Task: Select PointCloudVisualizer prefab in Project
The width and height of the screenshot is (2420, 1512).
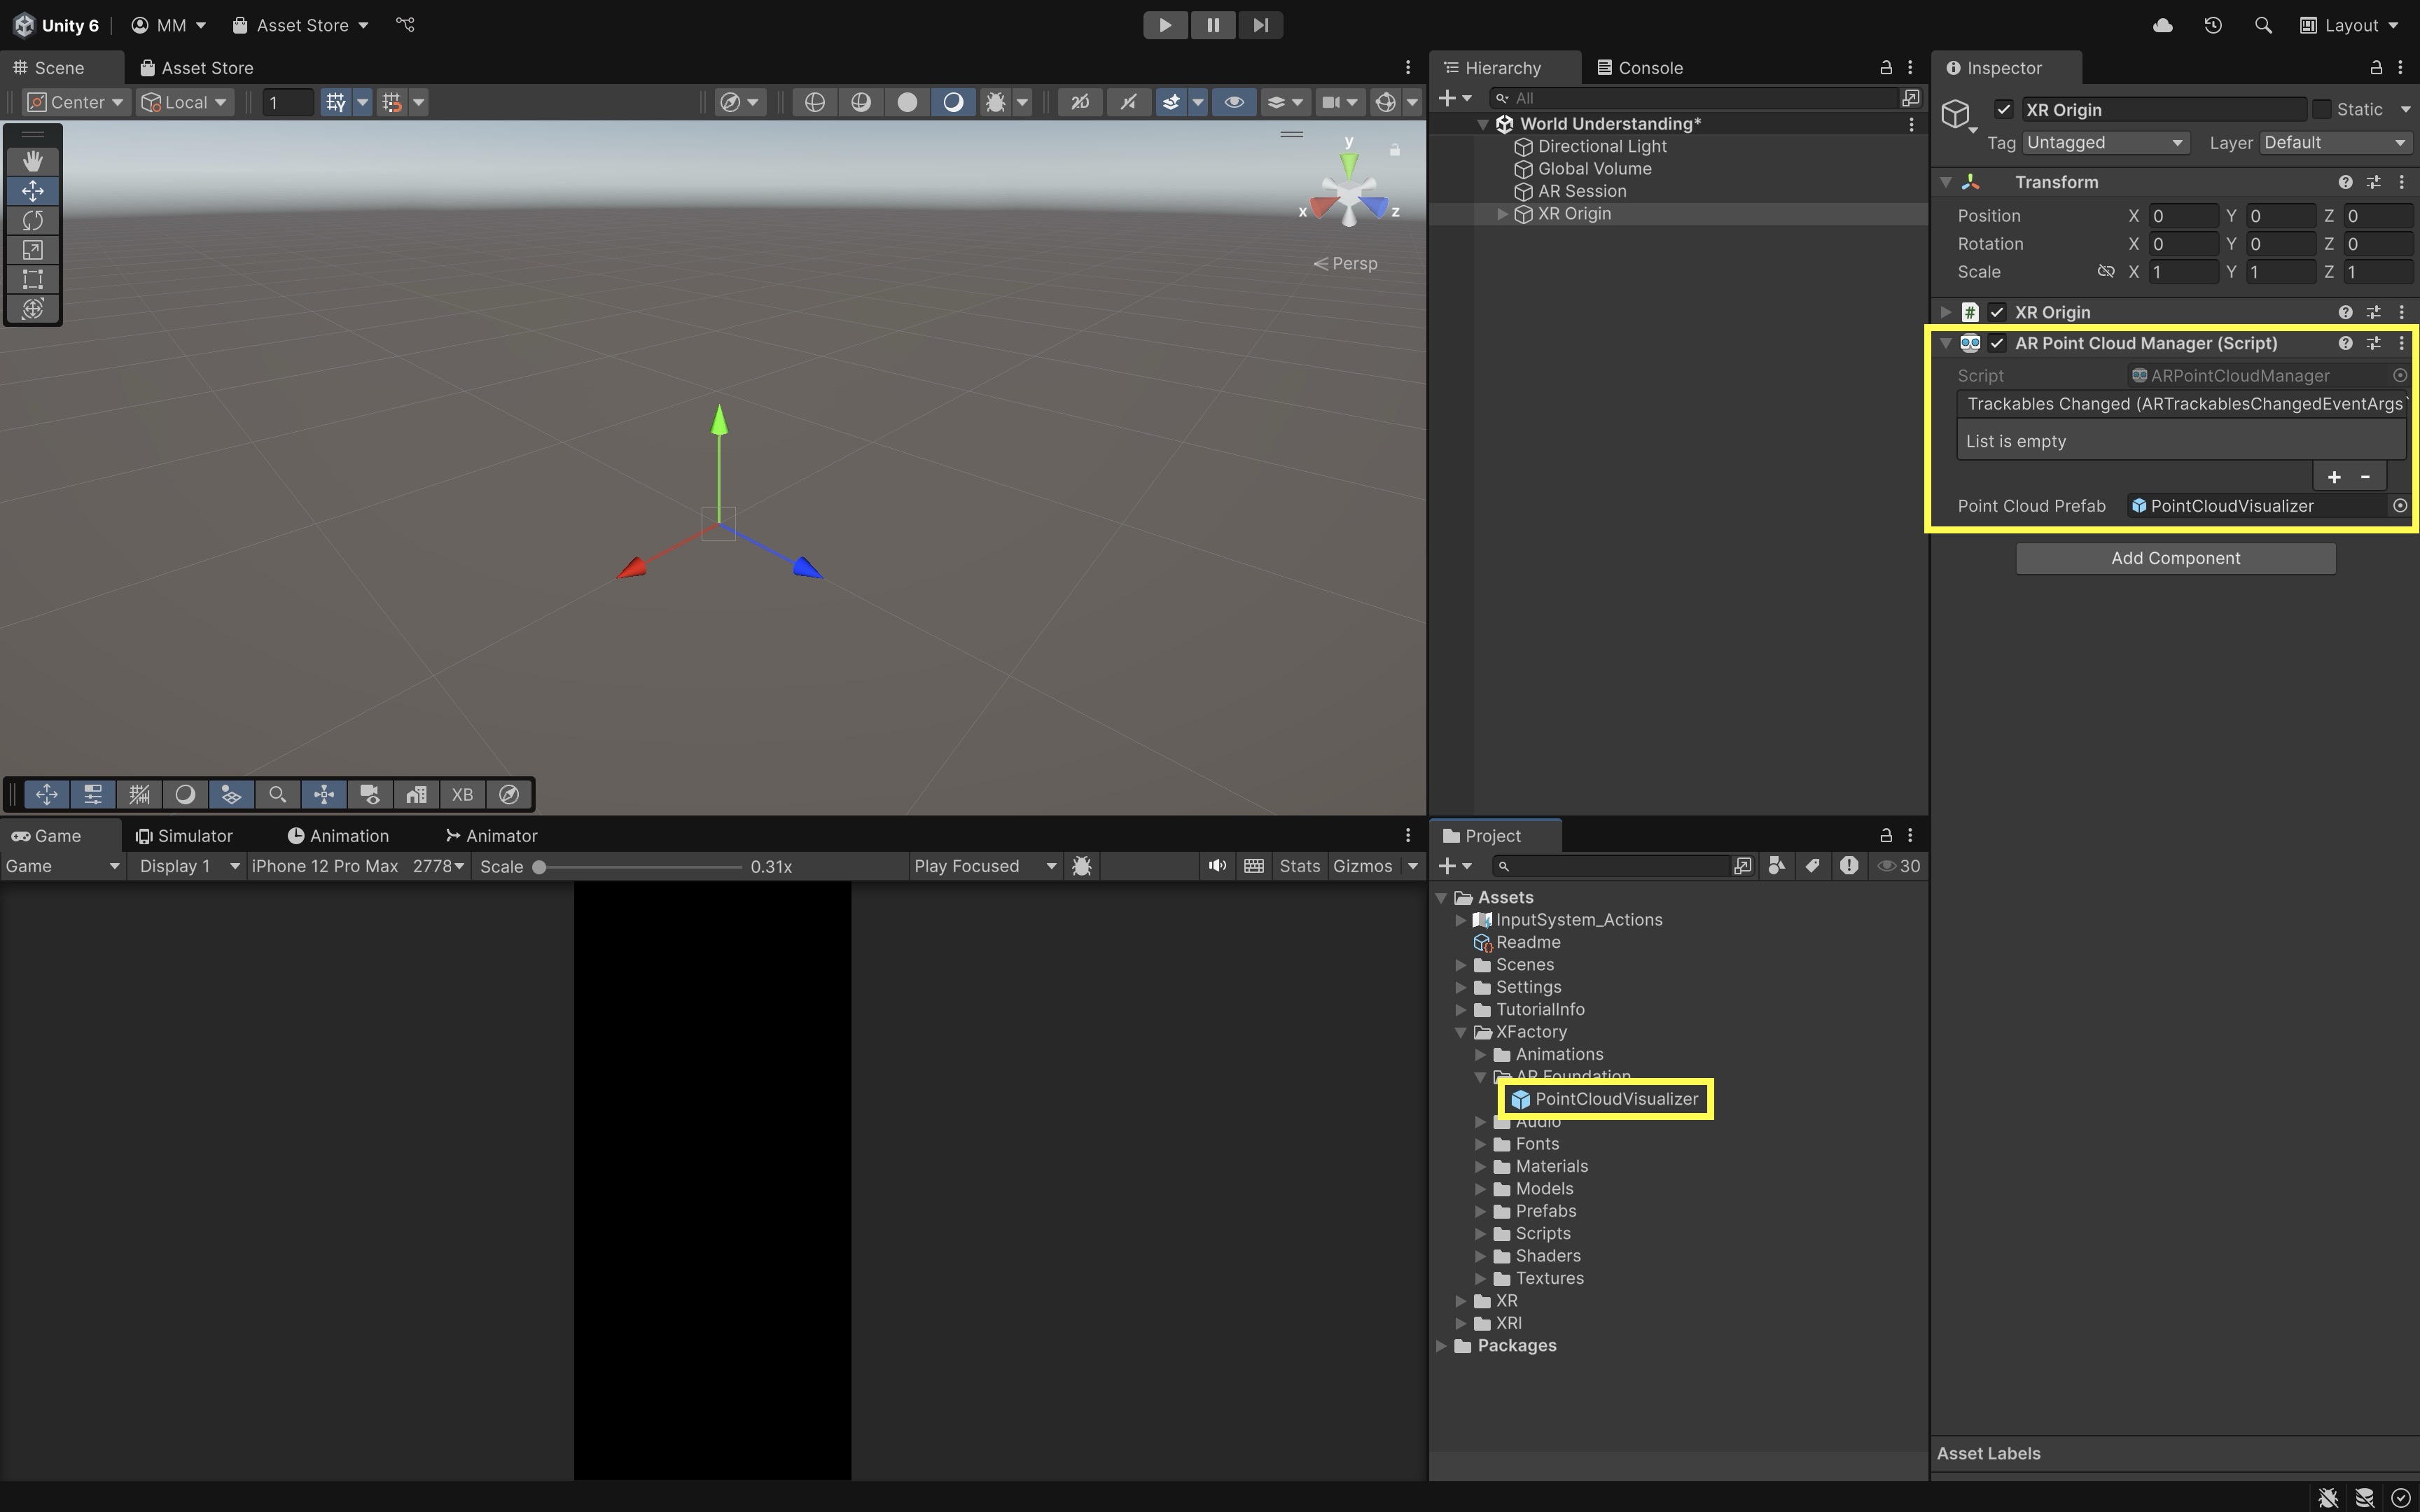Action: click(1615, 1099)
